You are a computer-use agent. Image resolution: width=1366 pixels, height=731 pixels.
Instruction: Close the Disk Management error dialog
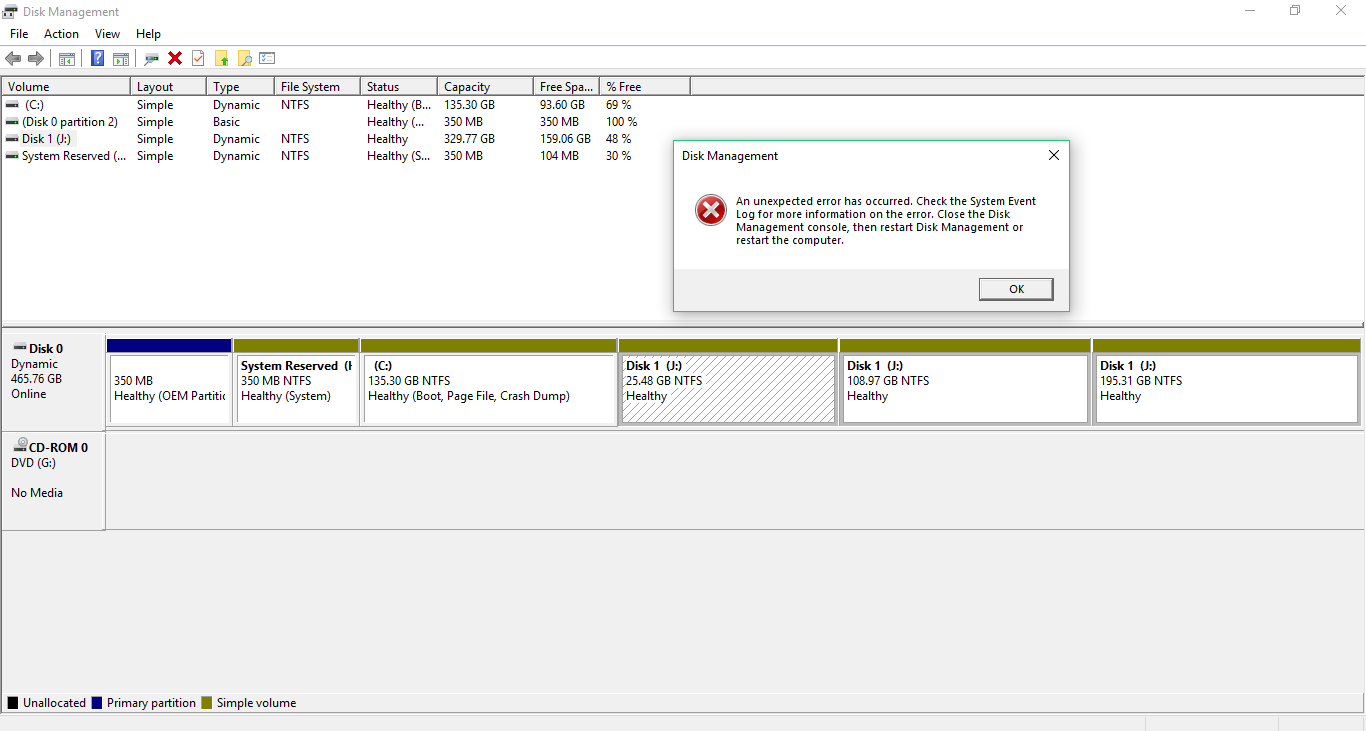click(1053, 156)
